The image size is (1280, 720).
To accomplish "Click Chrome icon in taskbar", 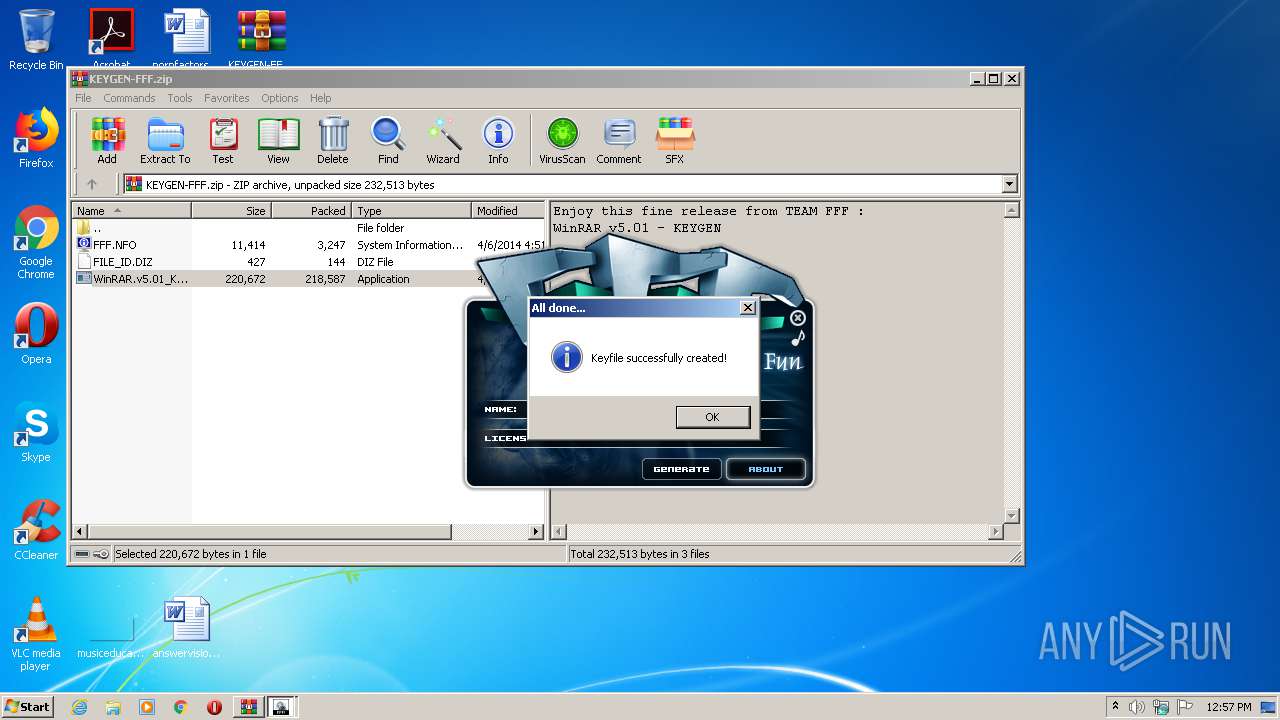I will pos(180,707).
